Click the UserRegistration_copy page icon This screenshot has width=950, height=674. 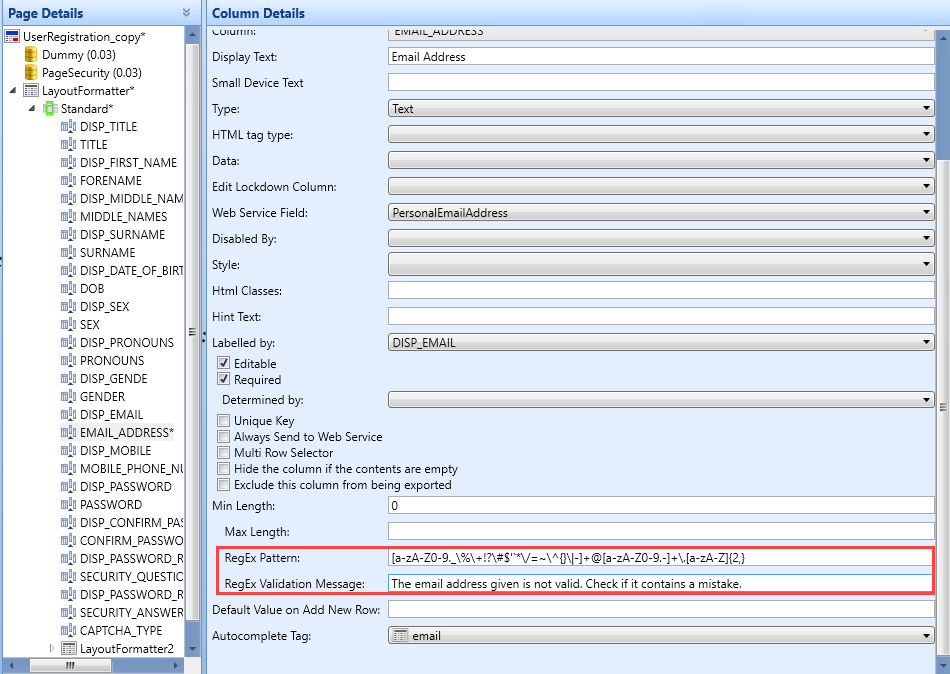[x=12, y=37]
